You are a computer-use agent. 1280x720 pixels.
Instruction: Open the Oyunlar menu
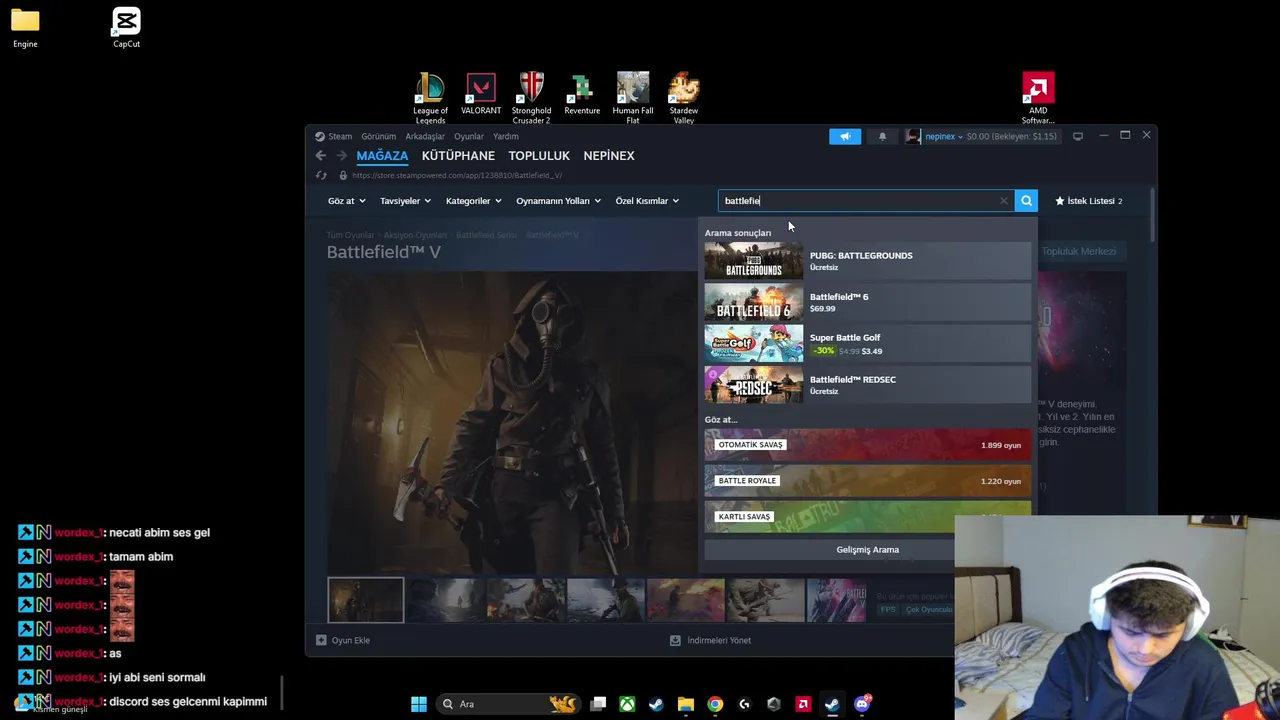point(469,136)
